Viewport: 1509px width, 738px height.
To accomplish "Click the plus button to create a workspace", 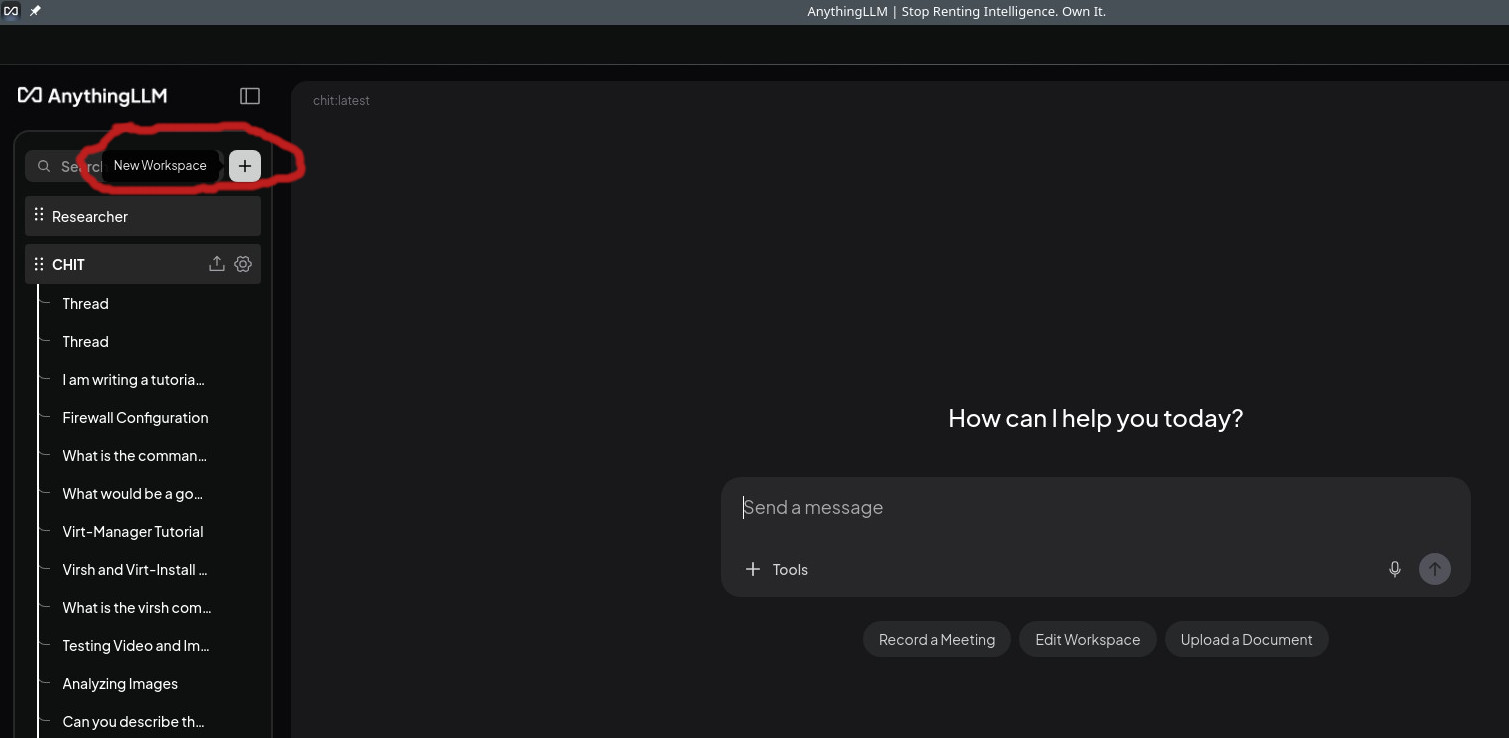I will 245,166.
